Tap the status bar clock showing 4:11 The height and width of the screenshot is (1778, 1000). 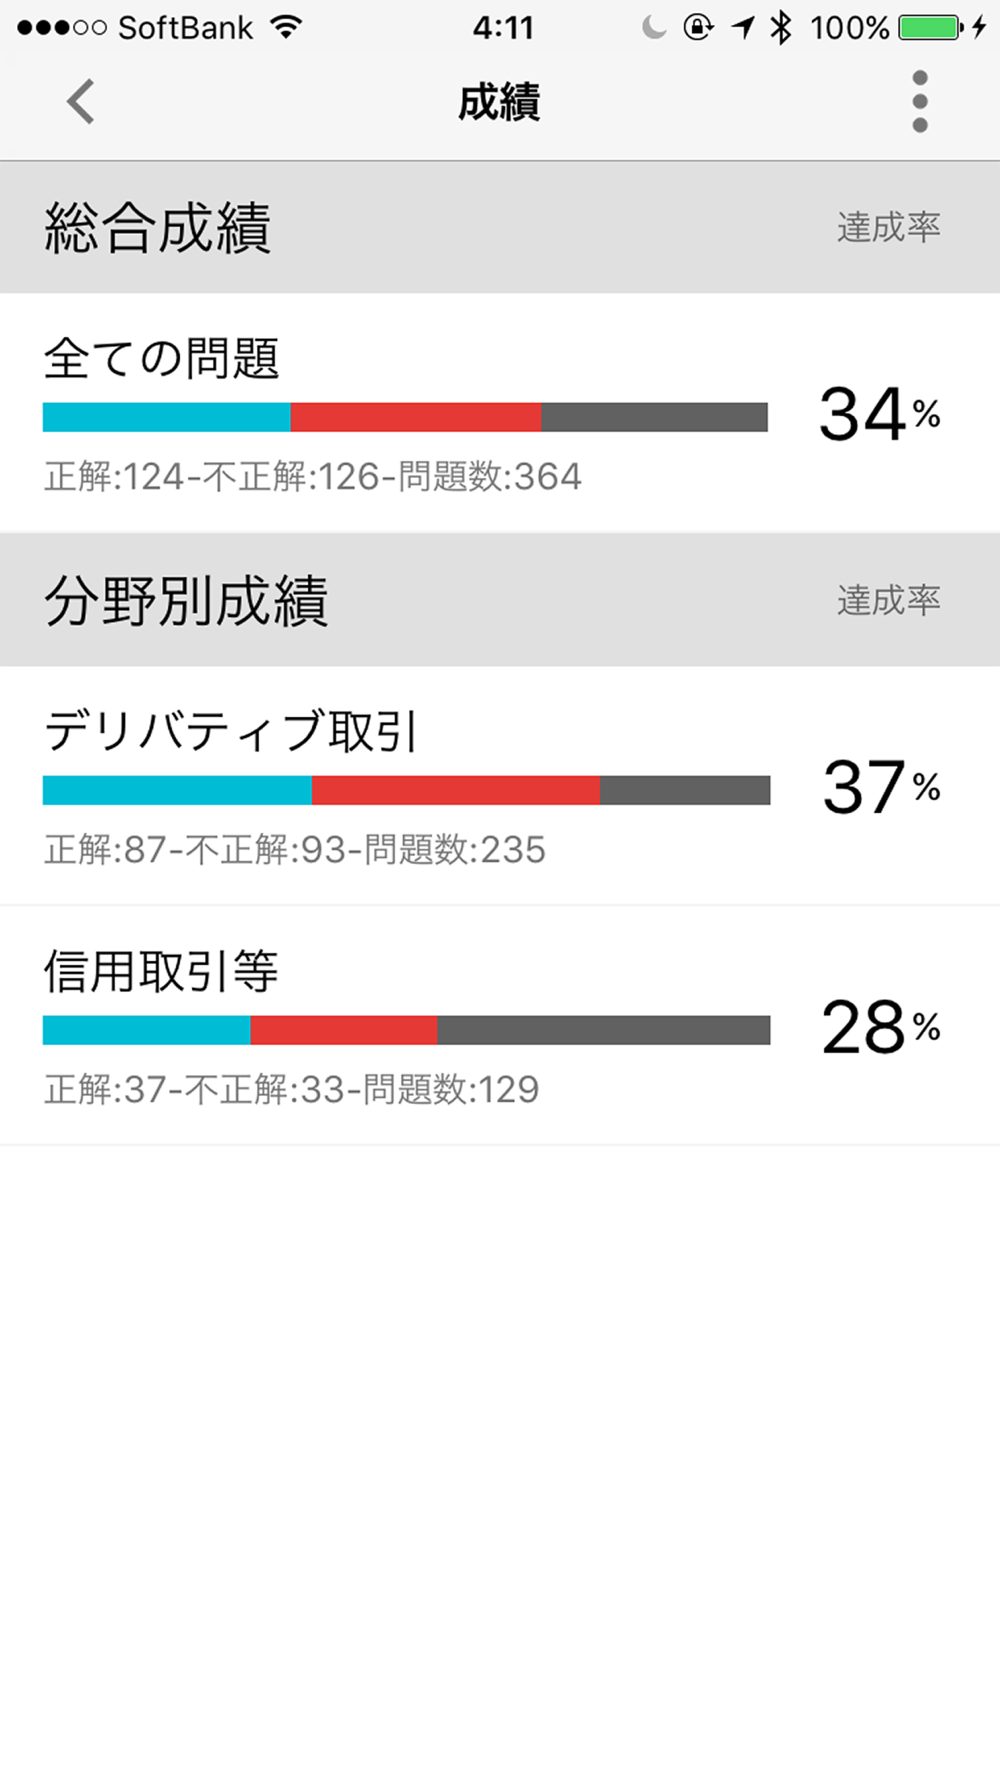pyautogui.click(x=503, y=27)
